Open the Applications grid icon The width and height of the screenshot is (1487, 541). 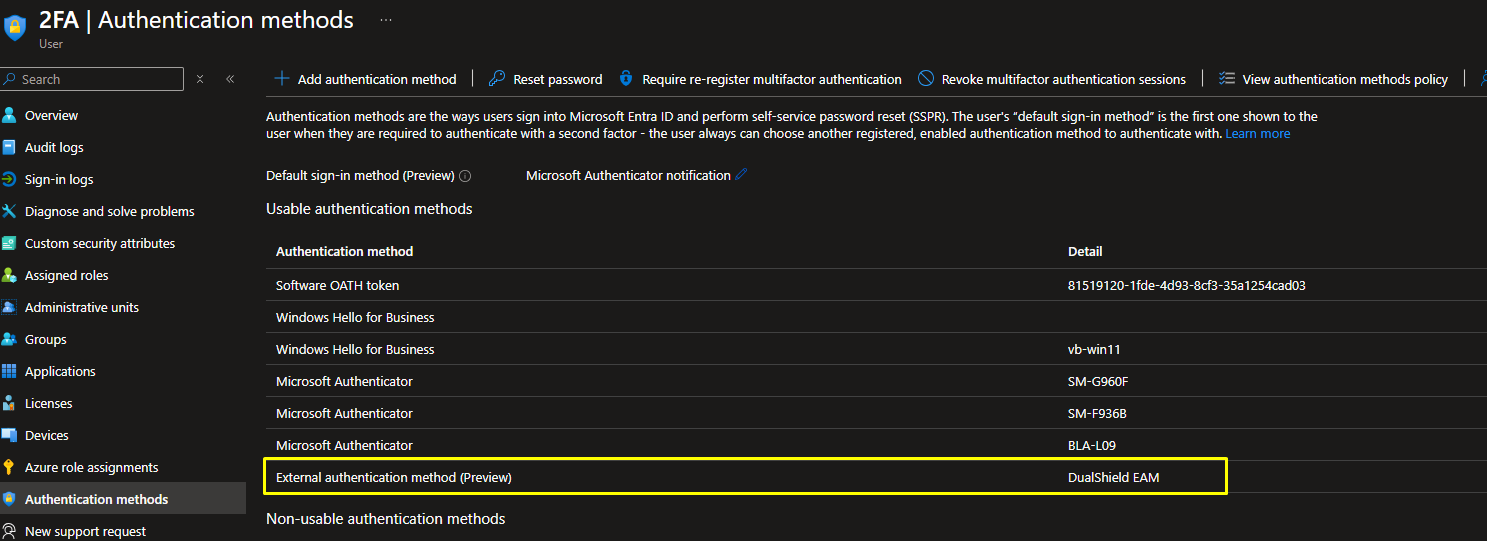[10, 371]
